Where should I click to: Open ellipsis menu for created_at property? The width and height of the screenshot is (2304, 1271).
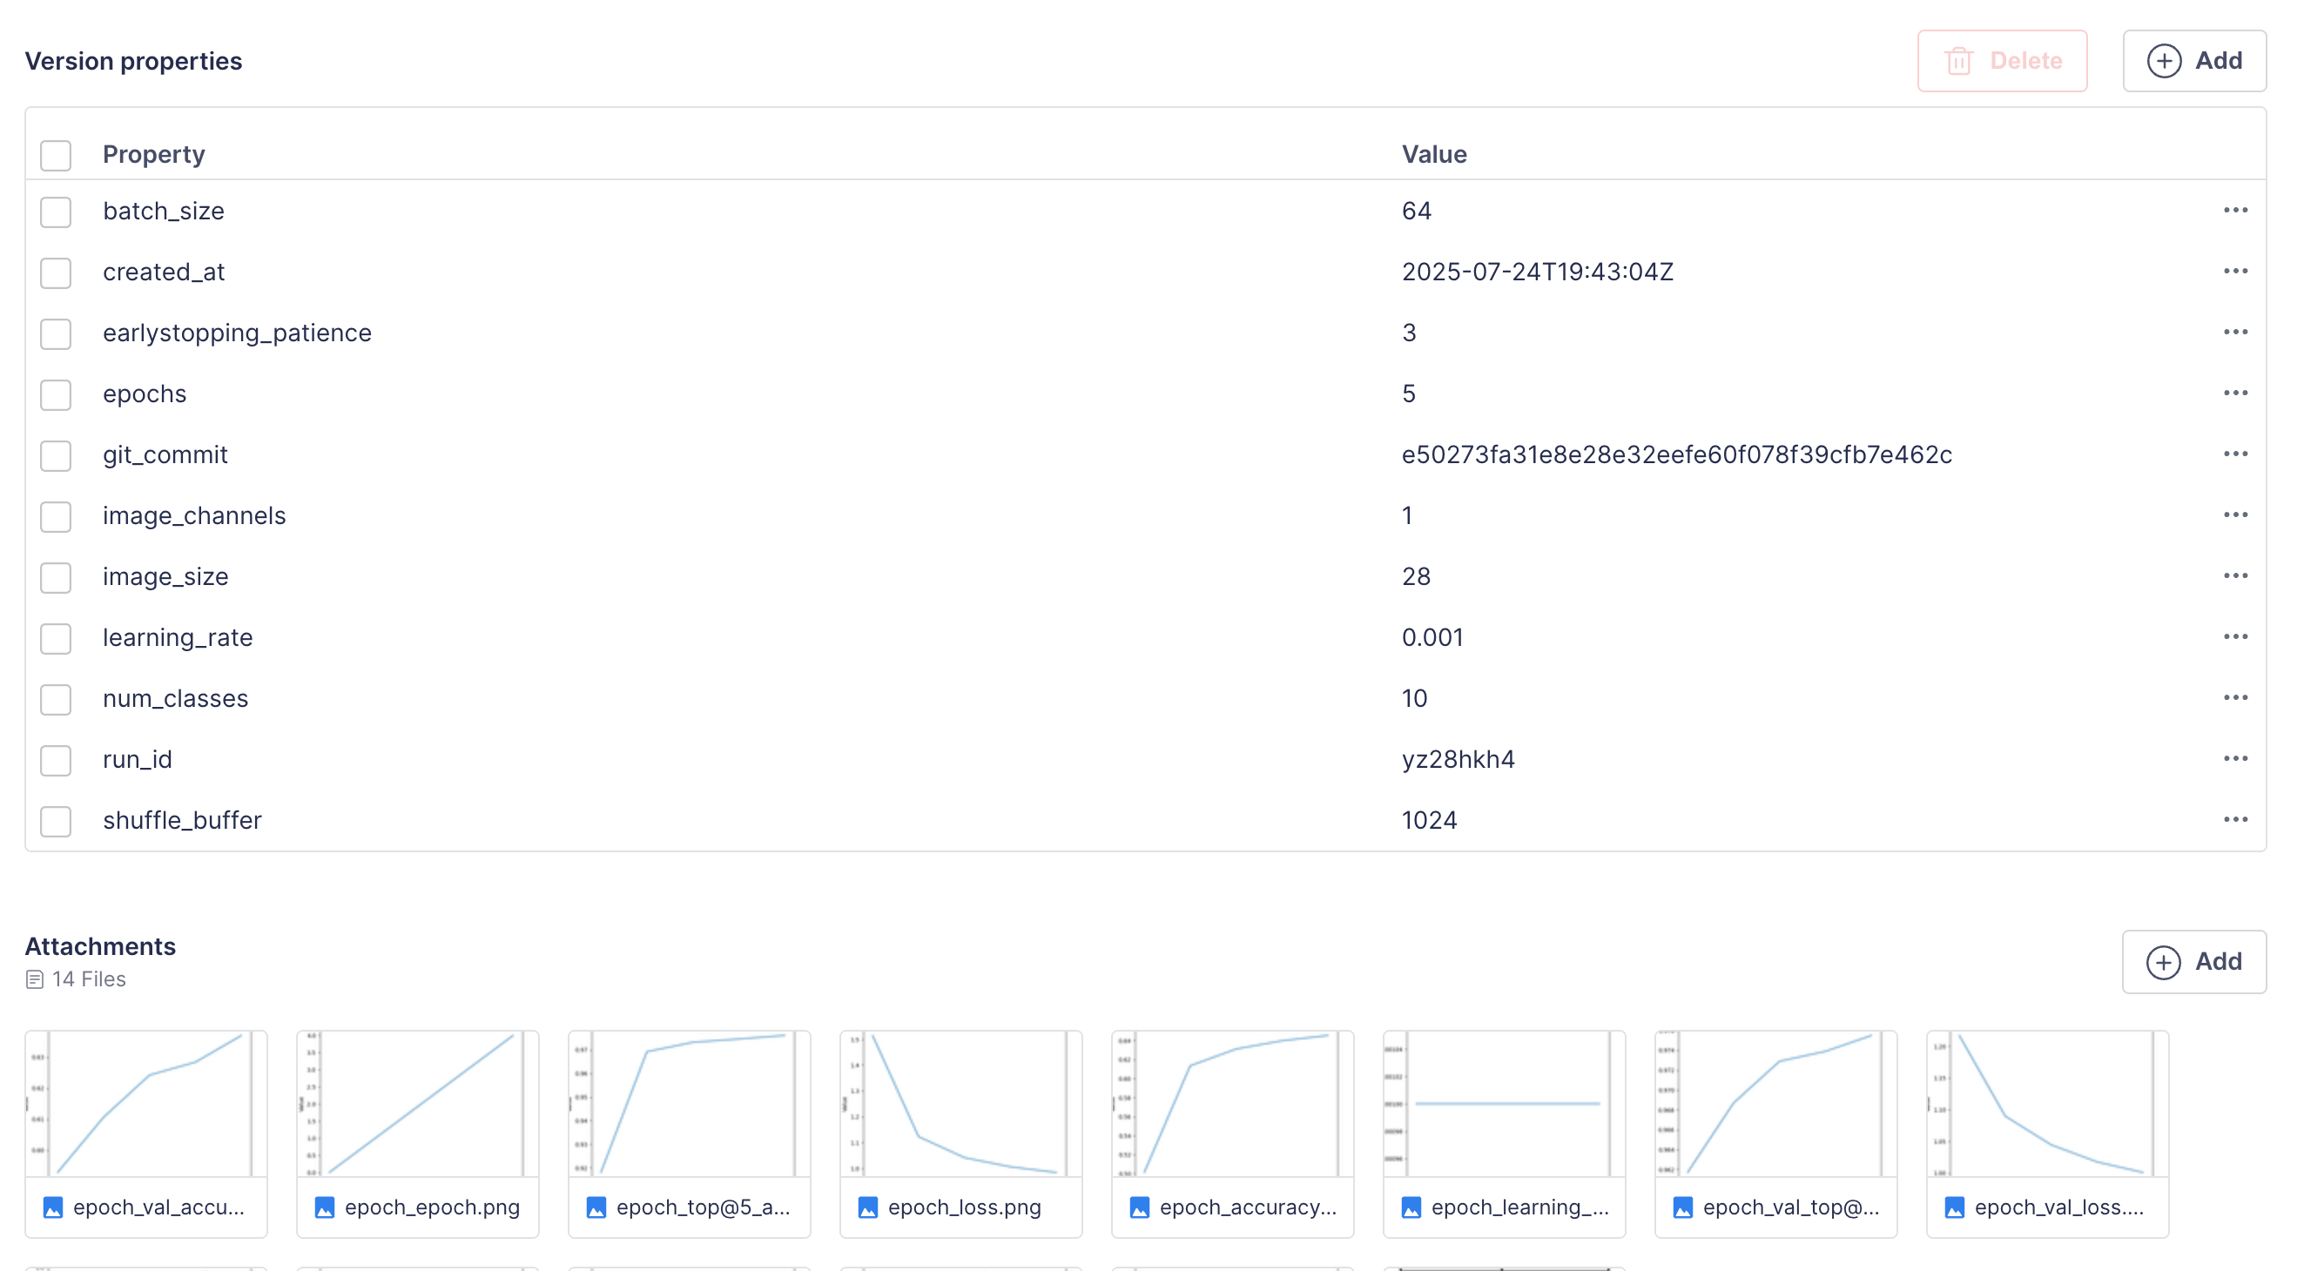tap(2235, 271)
